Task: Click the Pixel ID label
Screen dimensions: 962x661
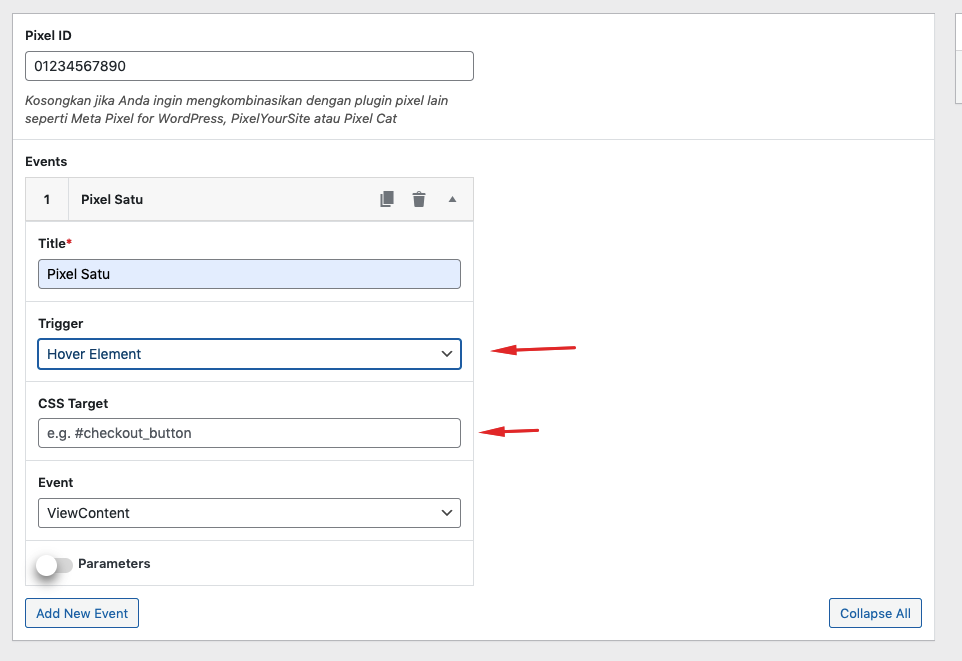Action: point(48,36)
